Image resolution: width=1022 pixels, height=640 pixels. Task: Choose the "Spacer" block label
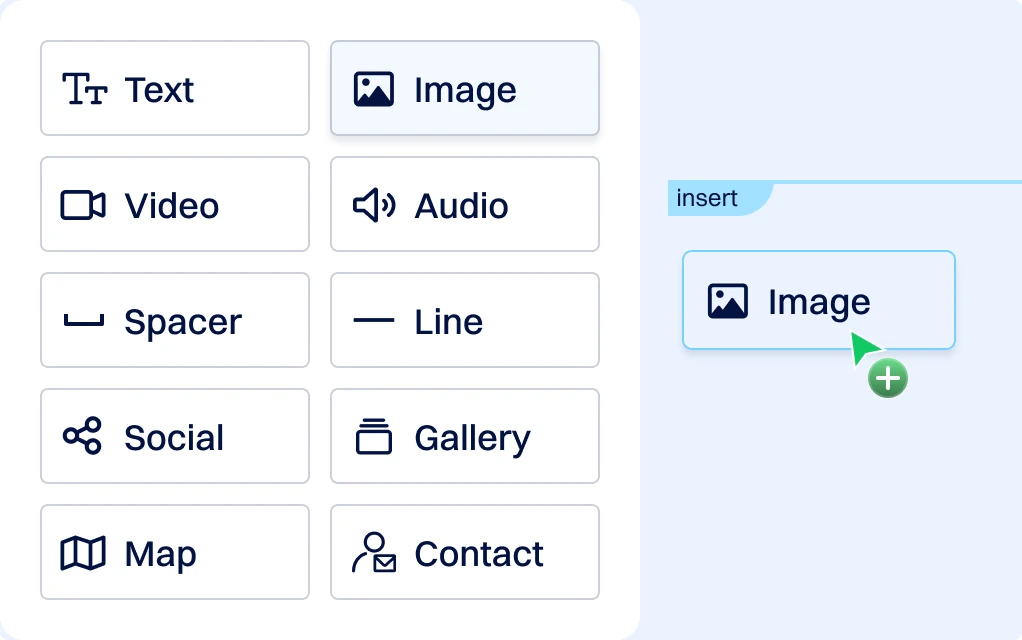coord(183,322)
